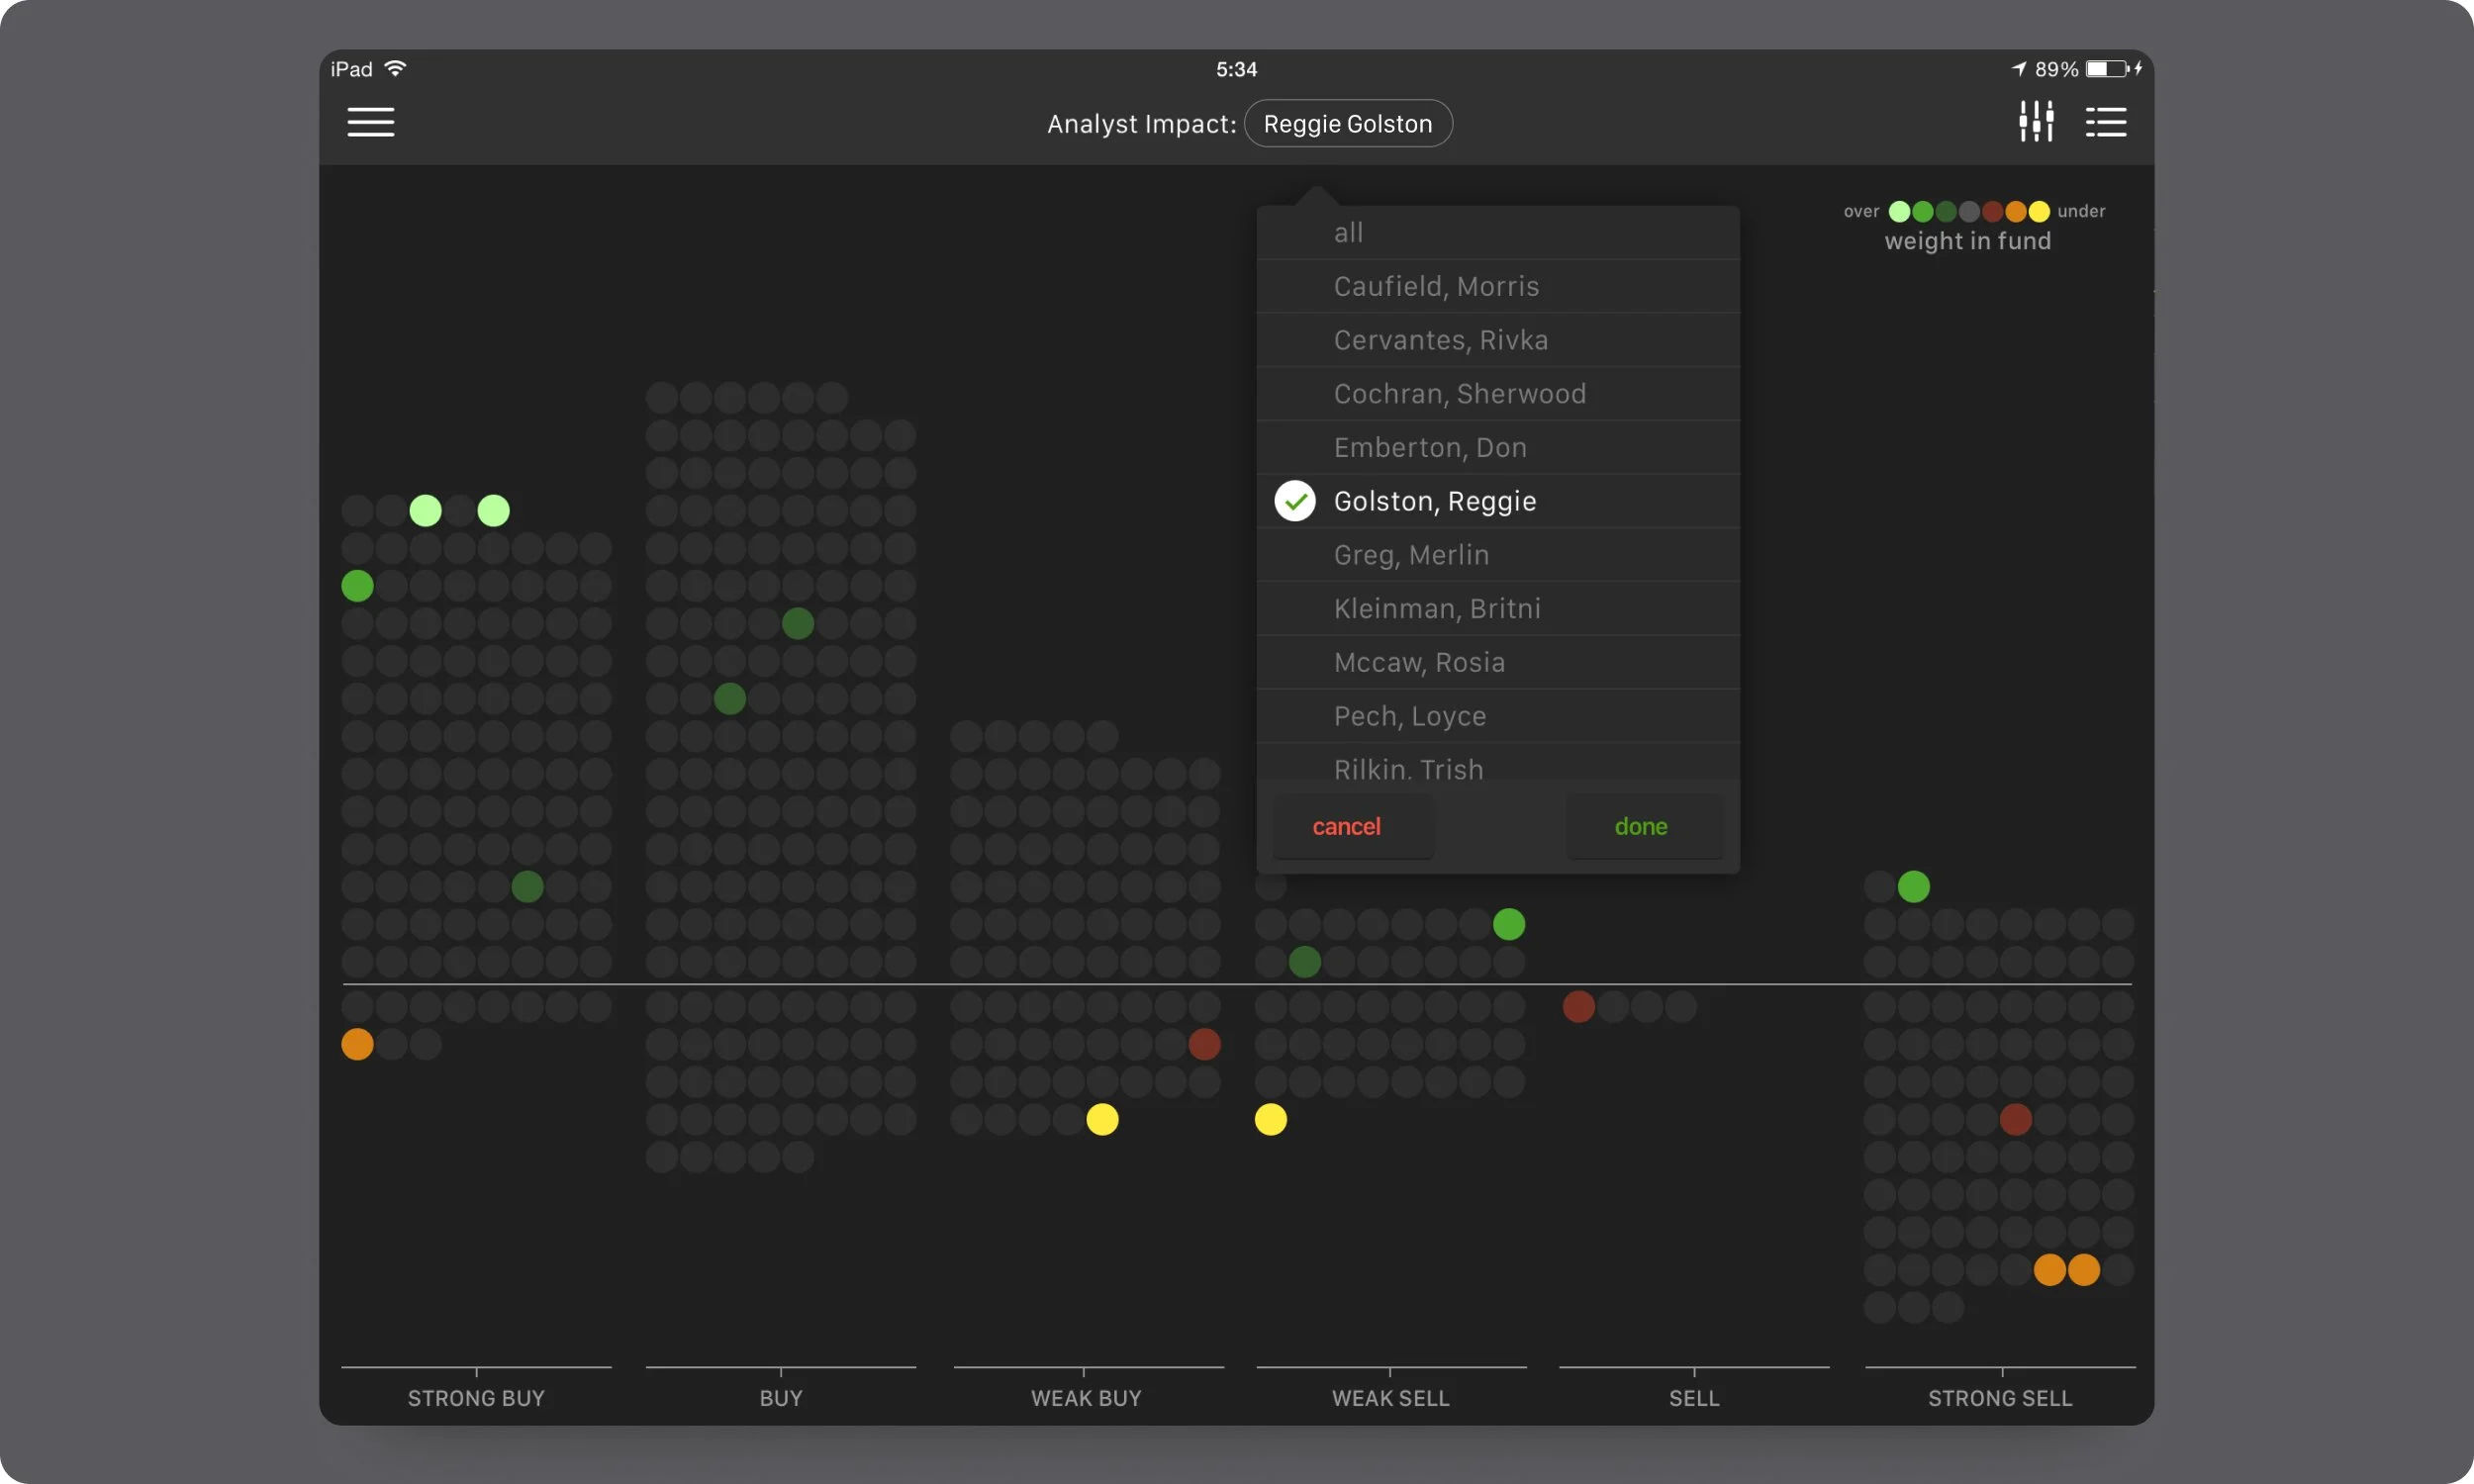Click yellow underweight legend swatch
This screenshot has width=2474, height=1484.
[x=2039, y=212]
